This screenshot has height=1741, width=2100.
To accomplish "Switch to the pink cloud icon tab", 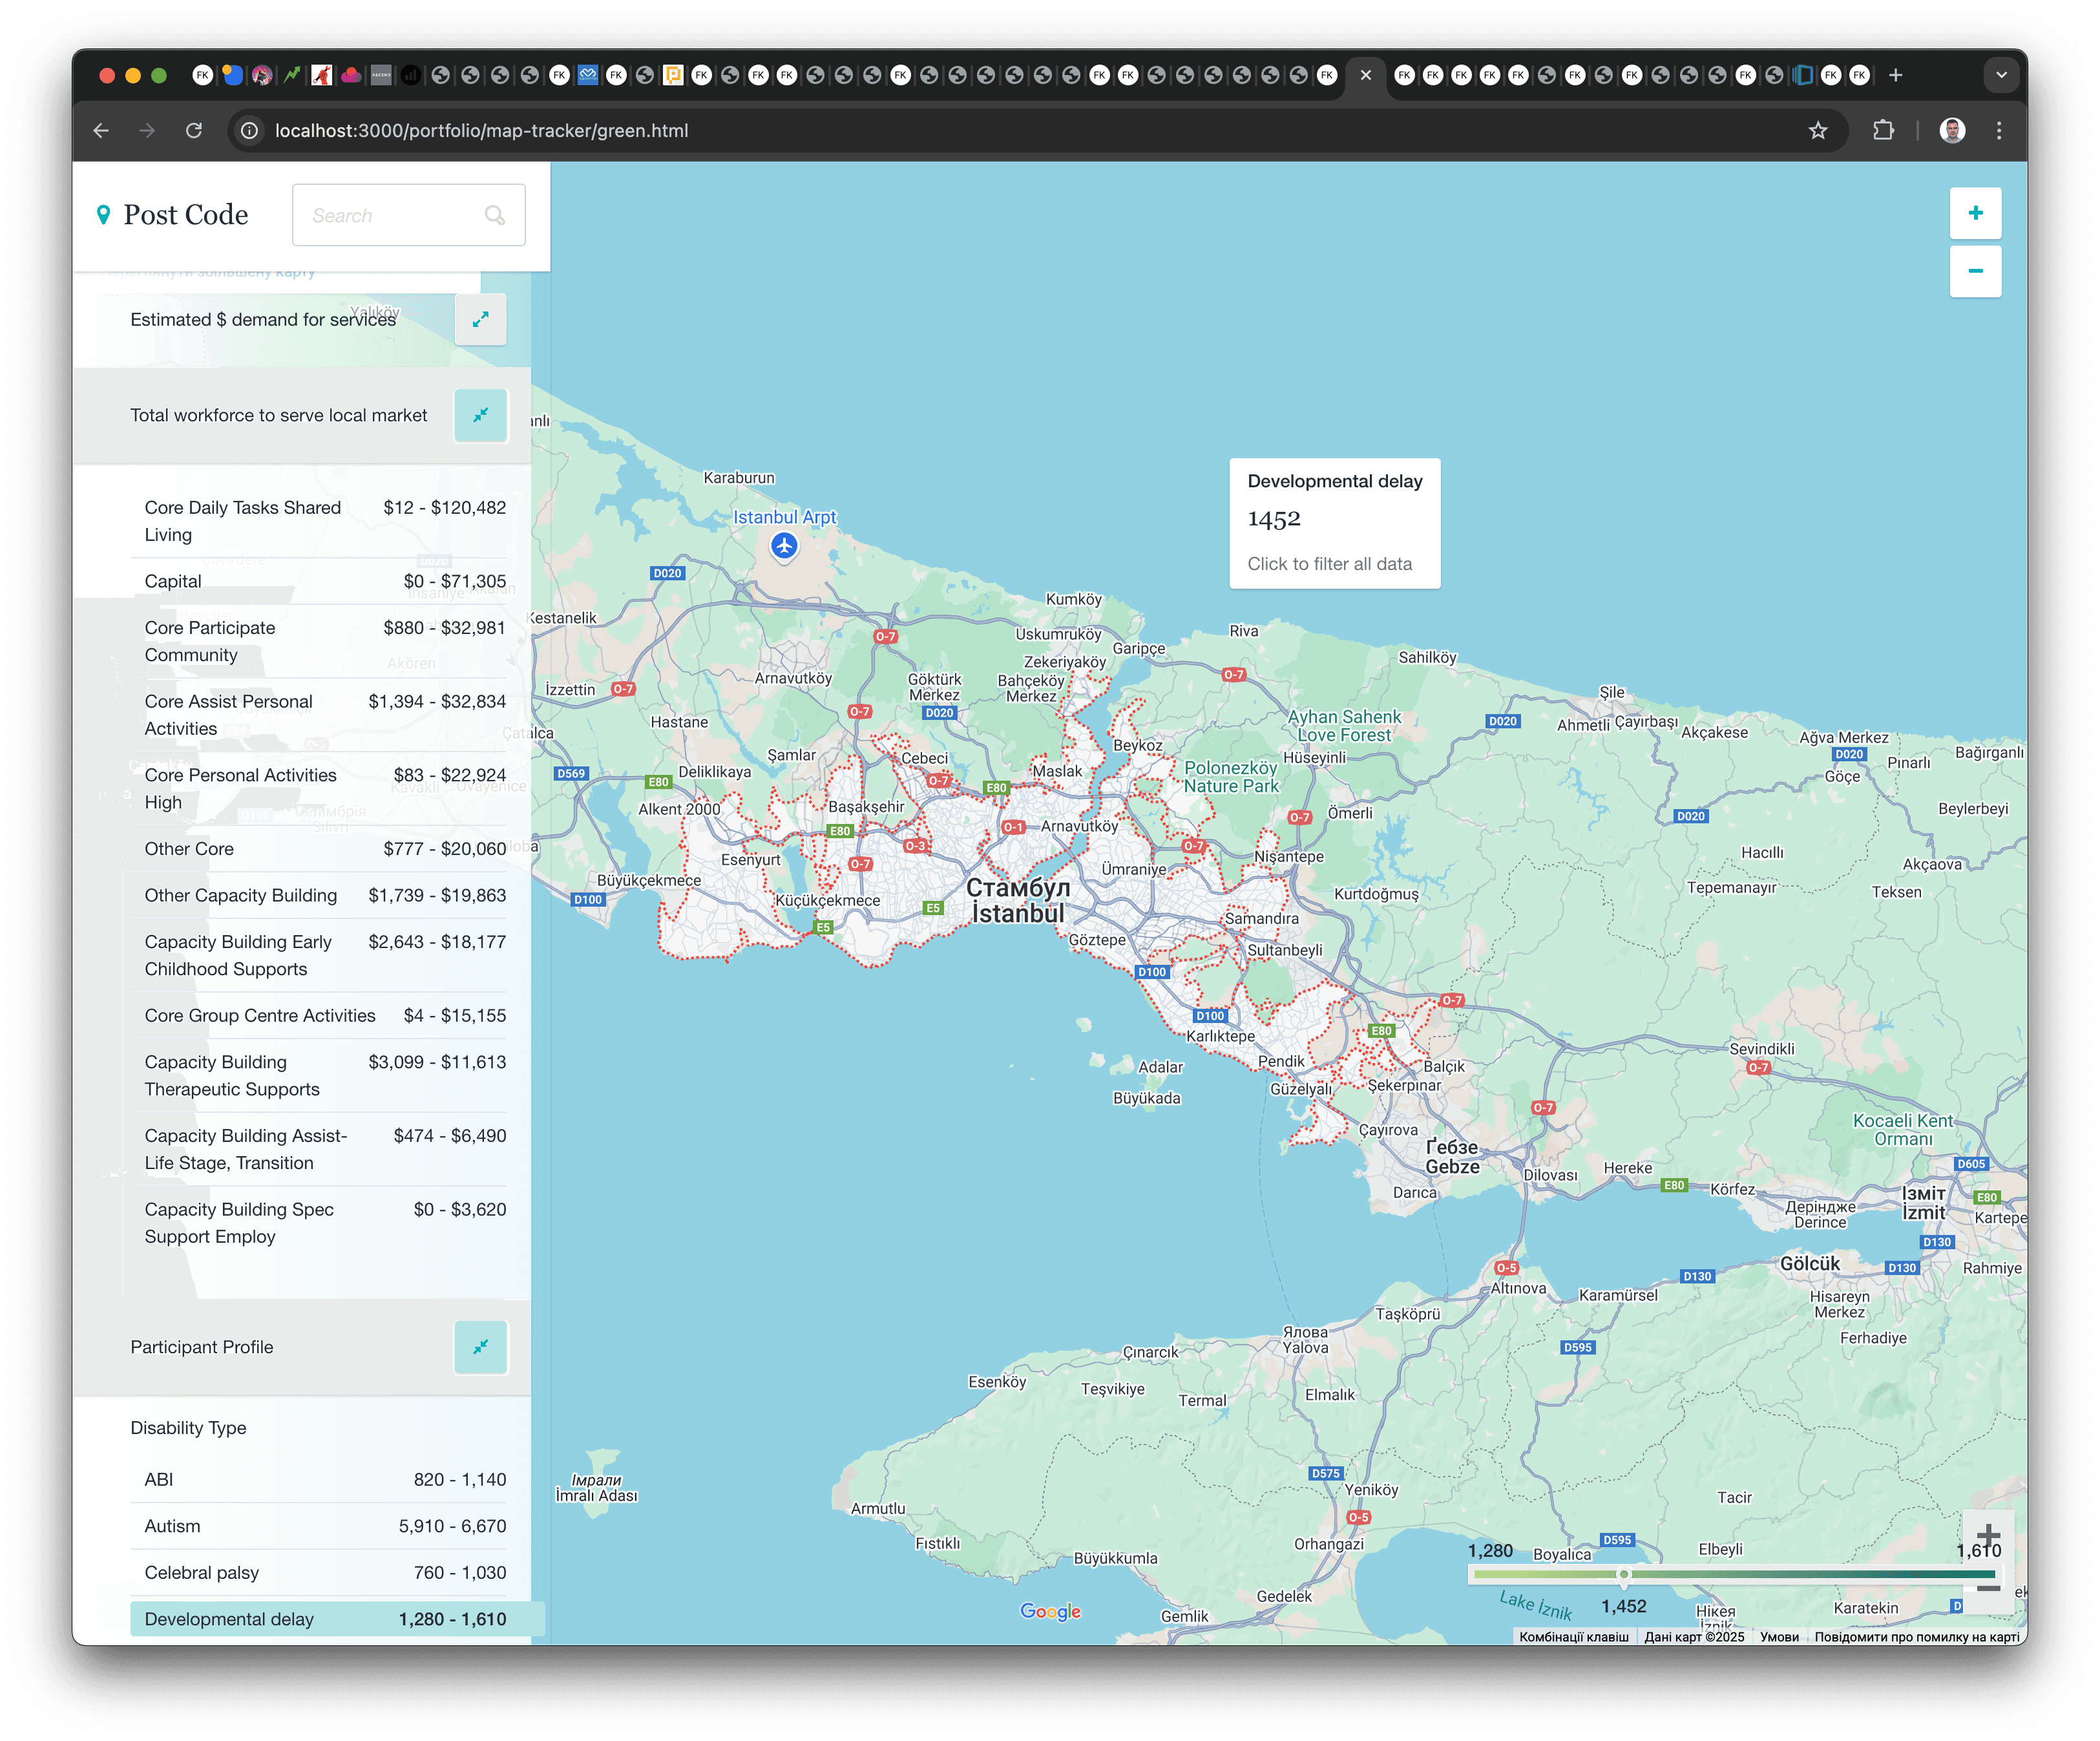I will pos(351,75).
